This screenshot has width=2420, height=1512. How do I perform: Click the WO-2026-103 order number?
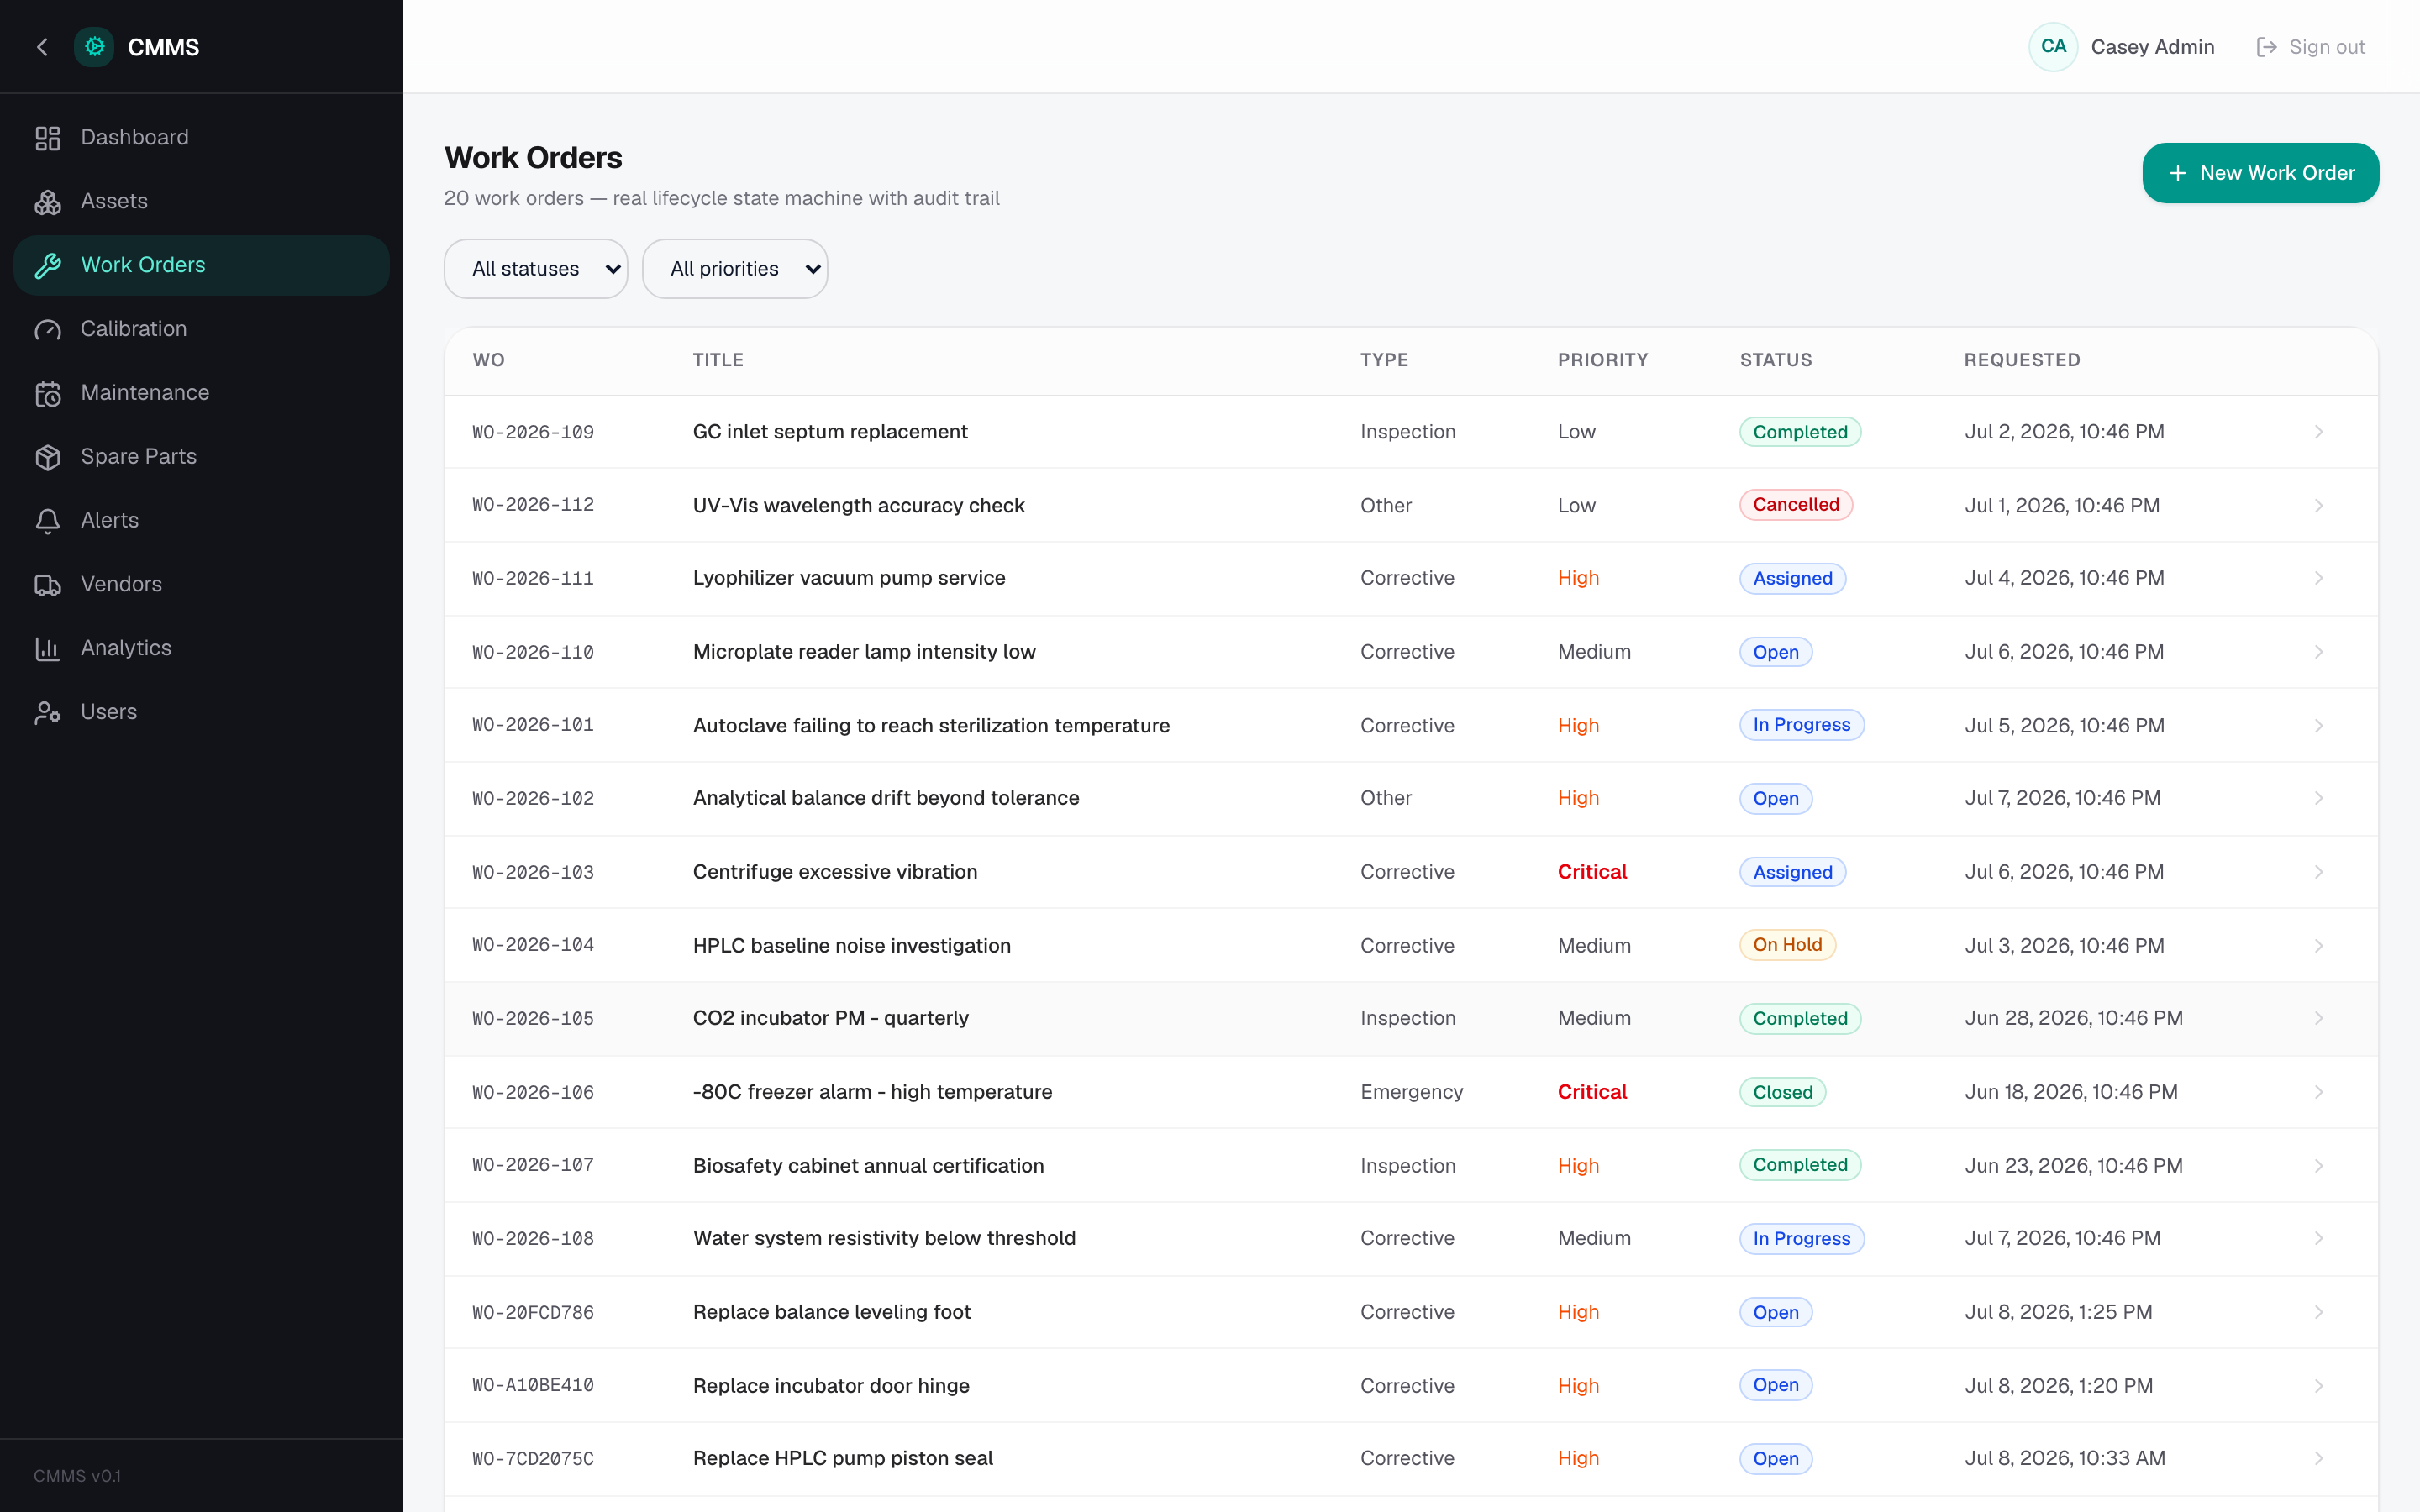coord(533,873)
